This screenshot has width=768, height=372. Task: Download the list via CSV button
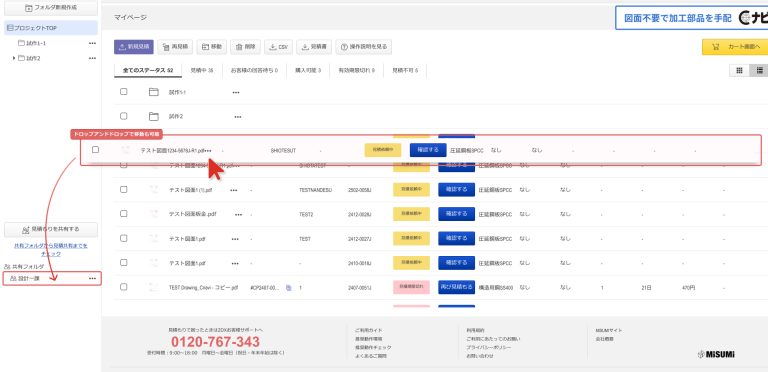pyautogui.click(x=278, y=47)
